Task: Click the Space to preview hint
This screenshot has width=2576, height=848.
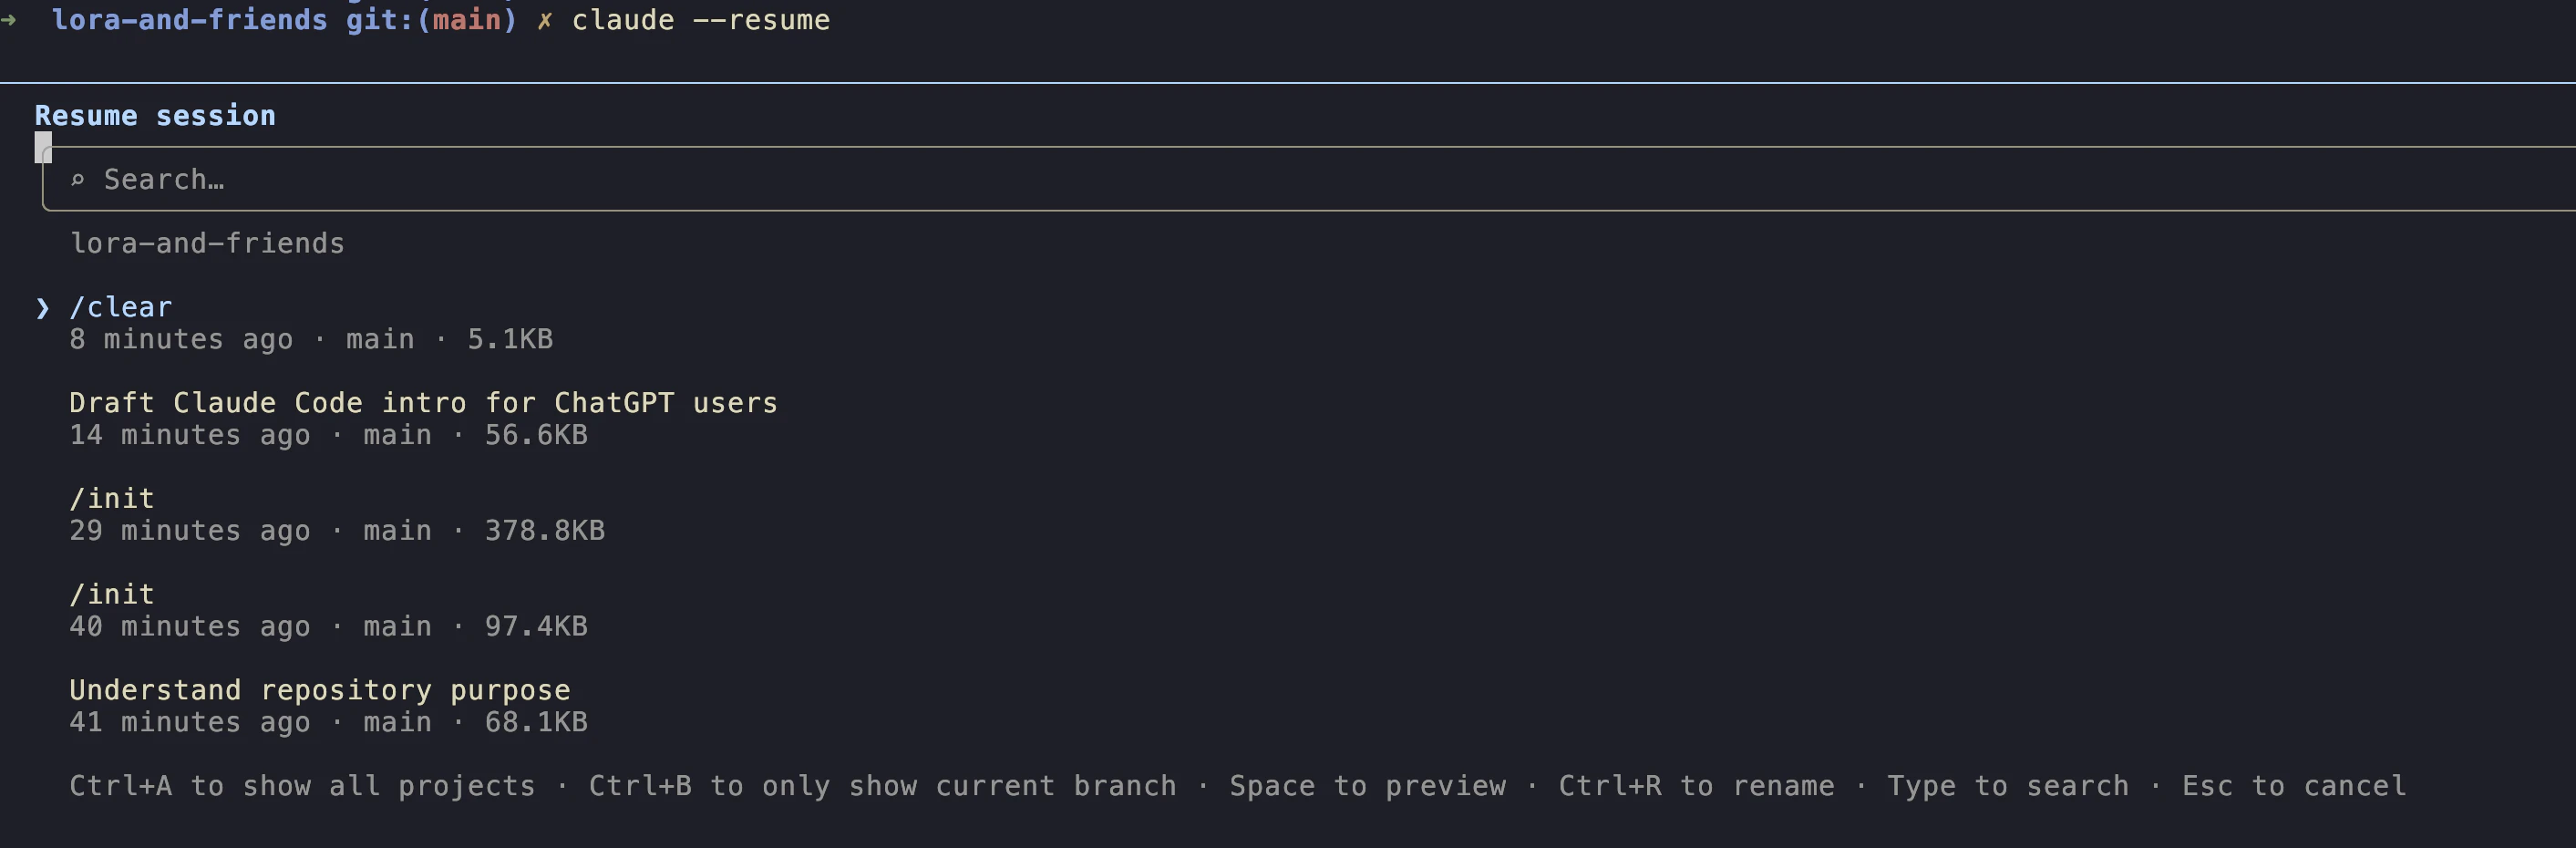Action: coord(1367,786)
